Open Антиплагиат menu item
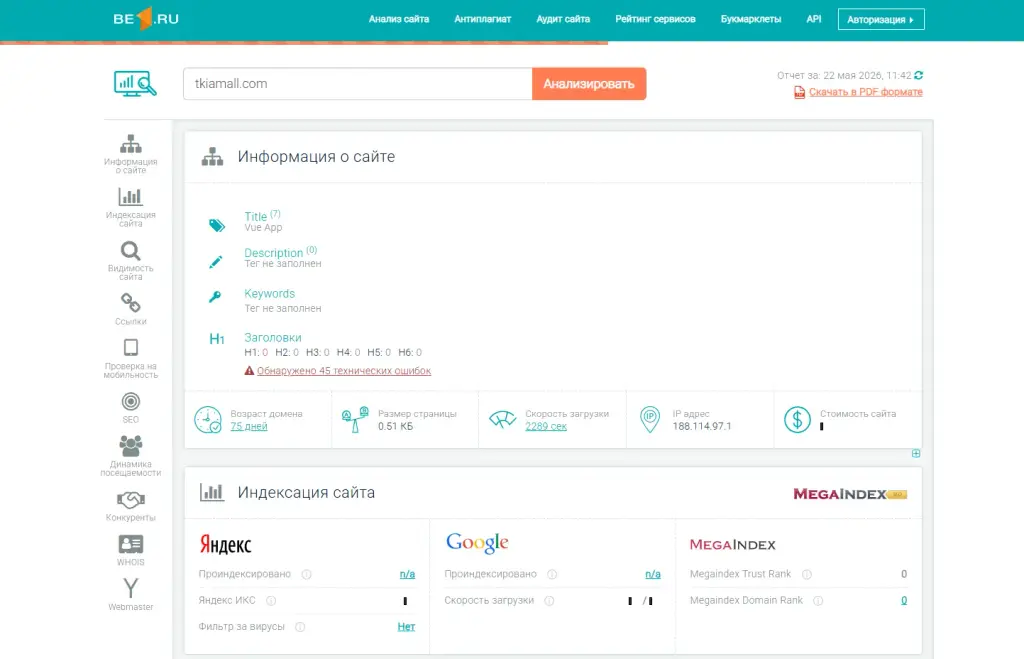This screenshot has width=1024, height=659. click(483, 19)
